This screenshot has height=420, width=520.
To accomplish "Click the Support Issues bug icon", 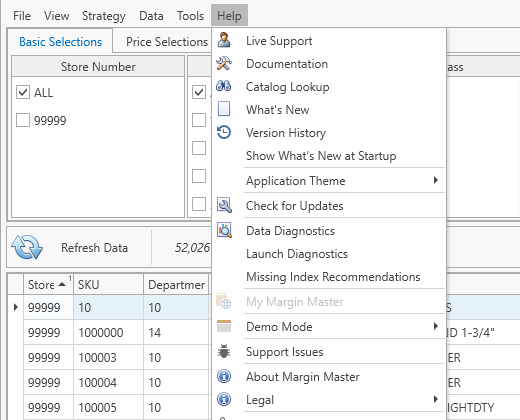I will [x=224, y=352].
